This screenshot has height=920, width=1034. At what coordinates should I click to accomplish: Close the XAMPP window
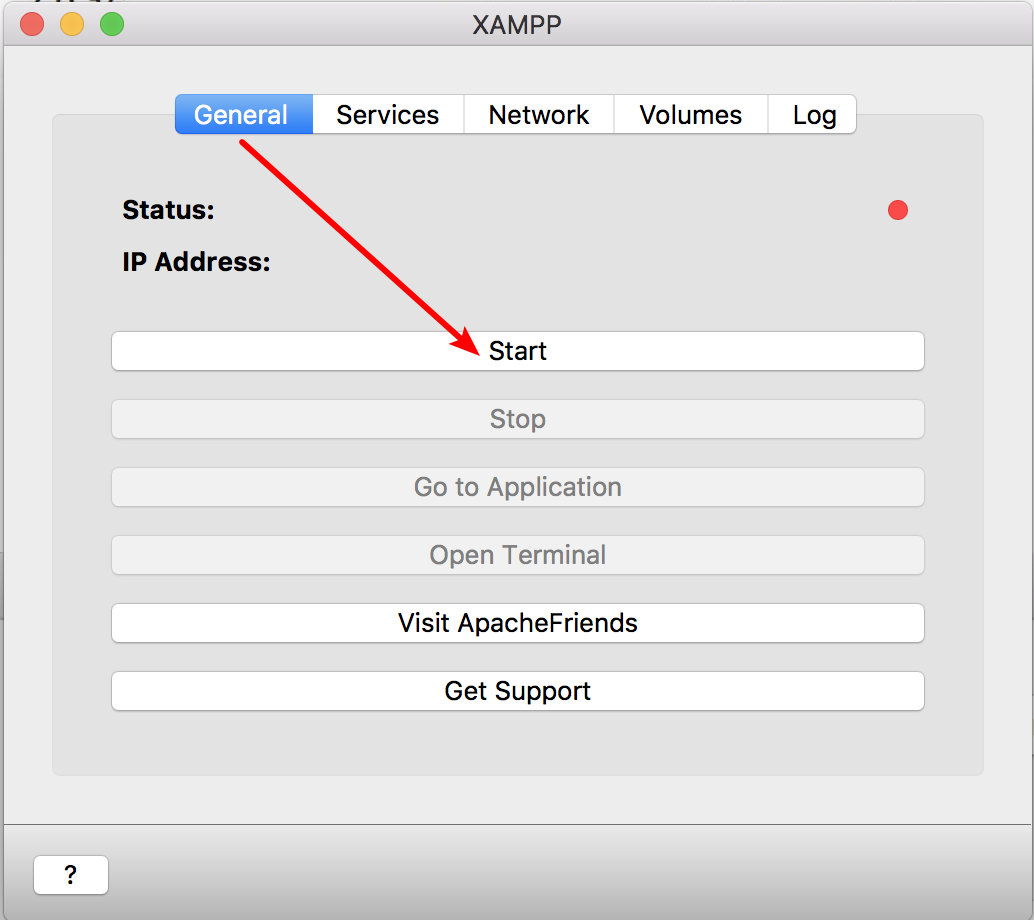coord(32,24)
